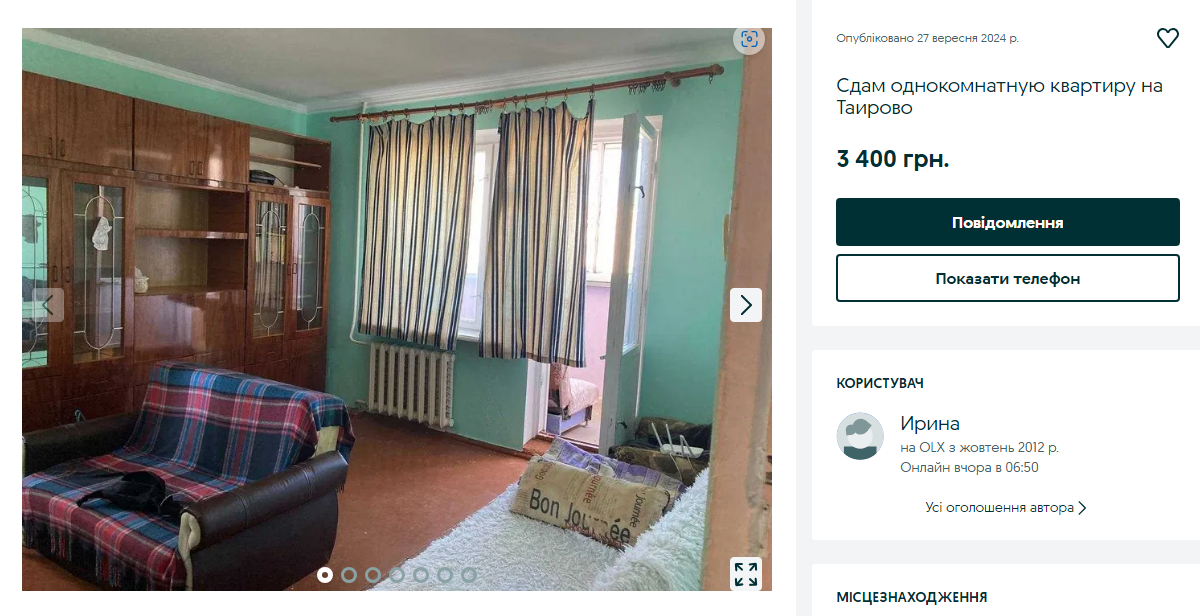
Task: Open visual search icon on photo
Action: click(x=748, y=40)
